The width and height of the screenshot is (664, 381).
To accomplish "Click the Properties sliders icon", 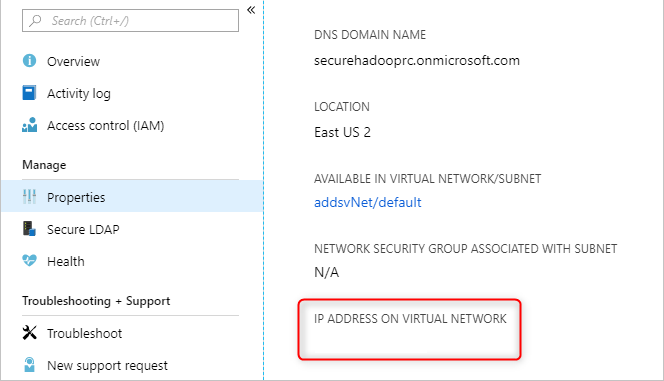I will point(29,196).
